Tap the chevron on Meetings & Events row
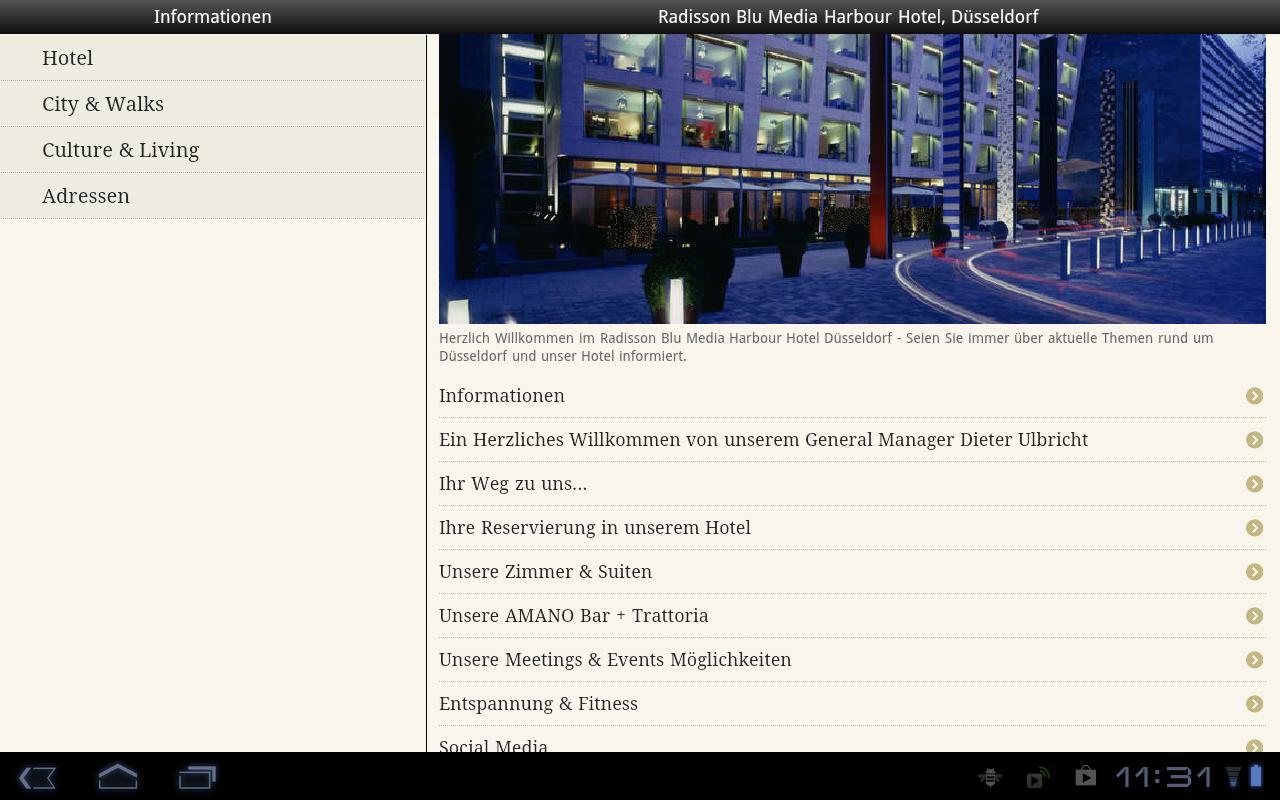Screen dimensions: 1280x800 point(1254,660)
